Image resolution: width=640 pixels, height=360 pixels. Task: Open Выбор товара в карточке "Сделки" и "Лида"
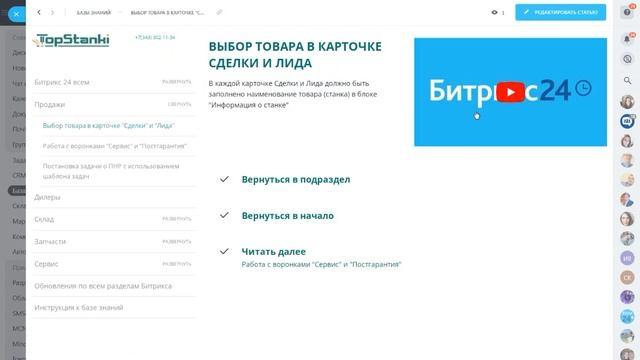[x=109, y=126]
